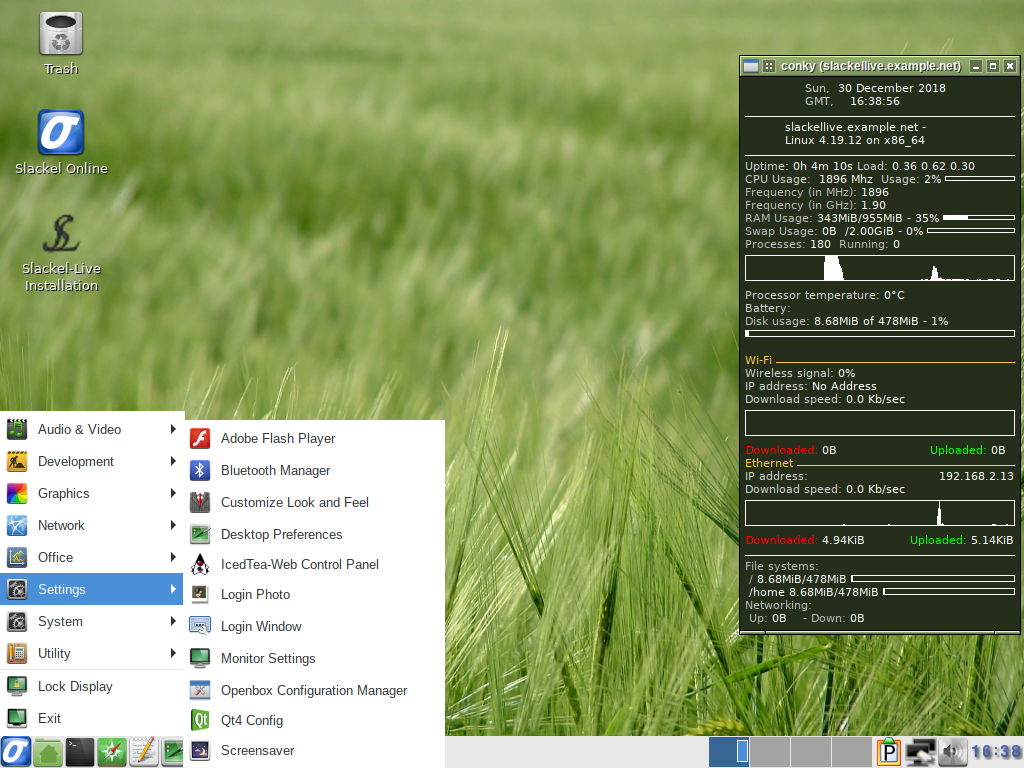Launch Adobe Flash Player settings entry
This screenshot has height=768, width=1024.
315,438
